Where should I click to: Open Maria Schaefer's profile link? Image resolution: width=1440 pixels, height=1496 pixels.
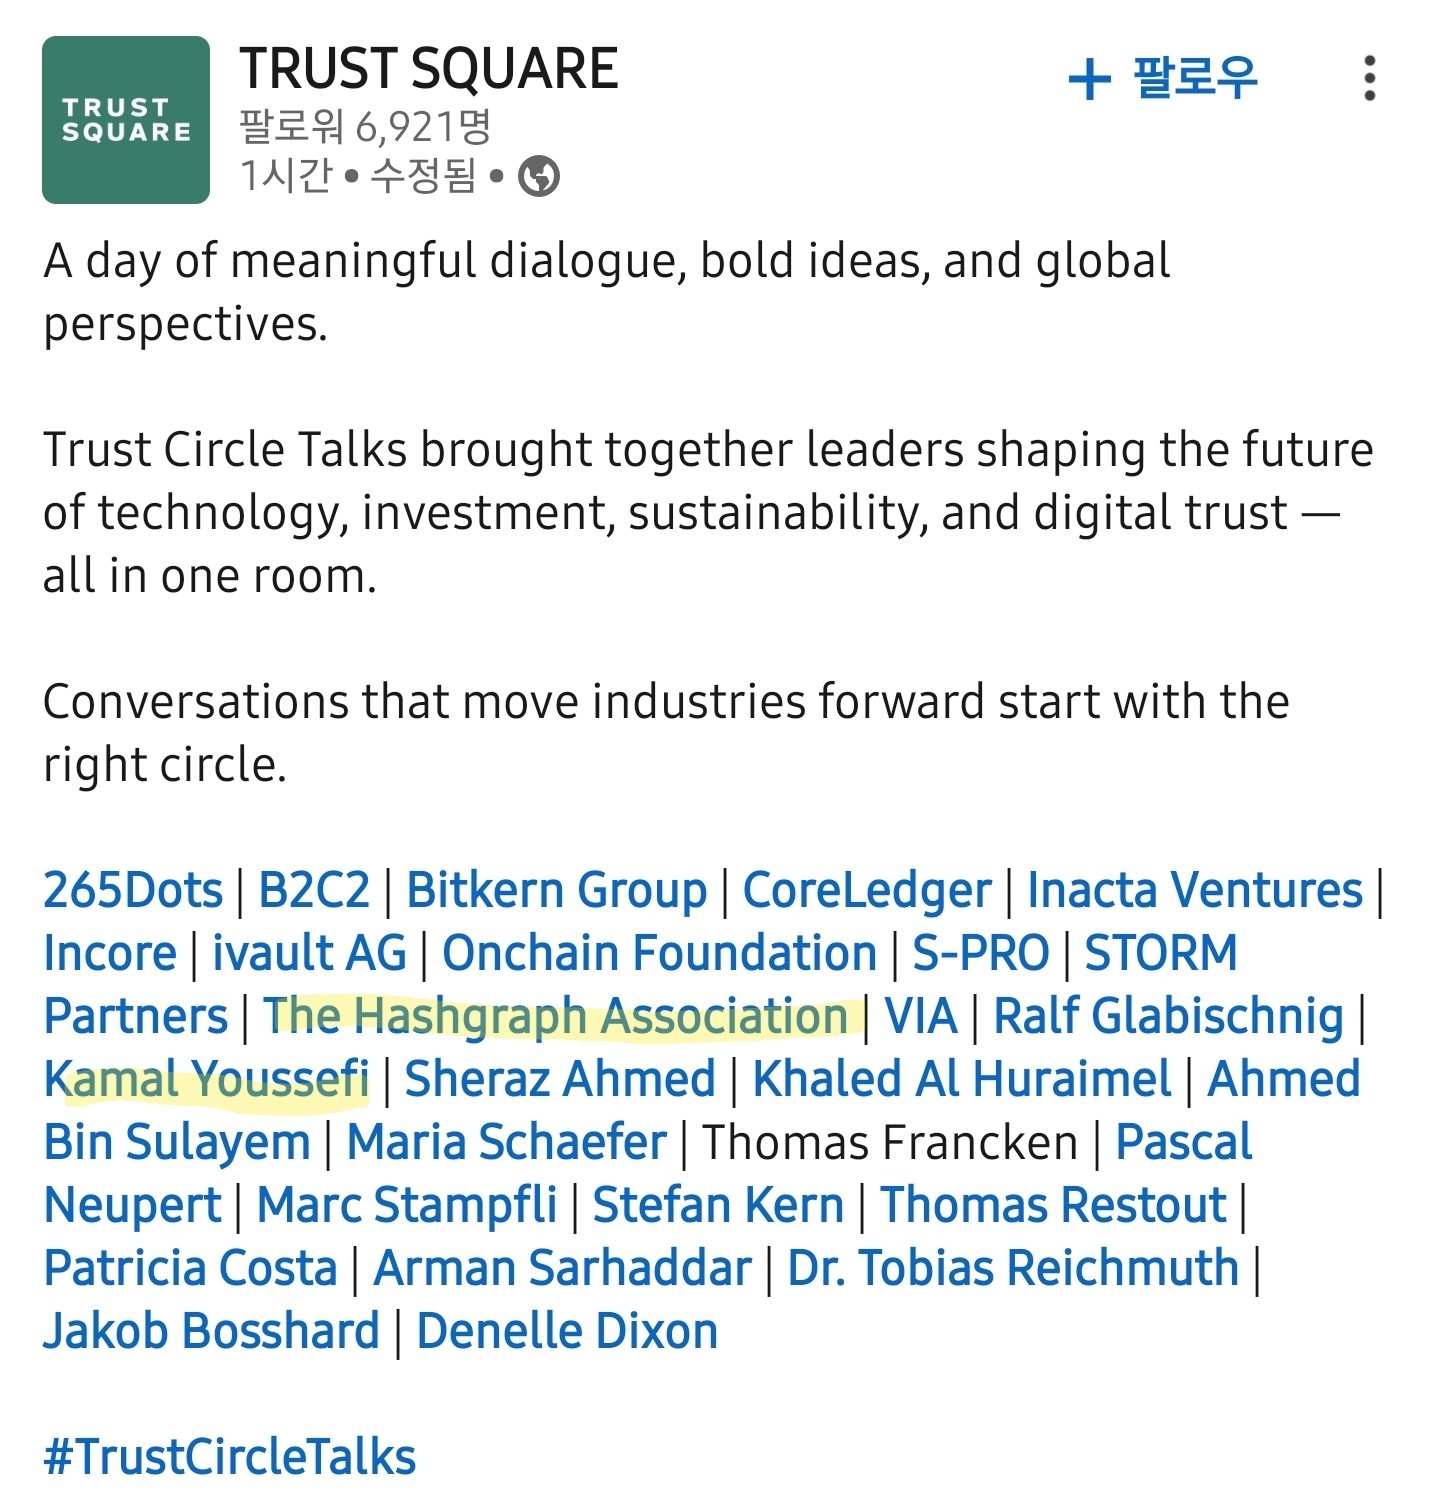(506, 1142)
